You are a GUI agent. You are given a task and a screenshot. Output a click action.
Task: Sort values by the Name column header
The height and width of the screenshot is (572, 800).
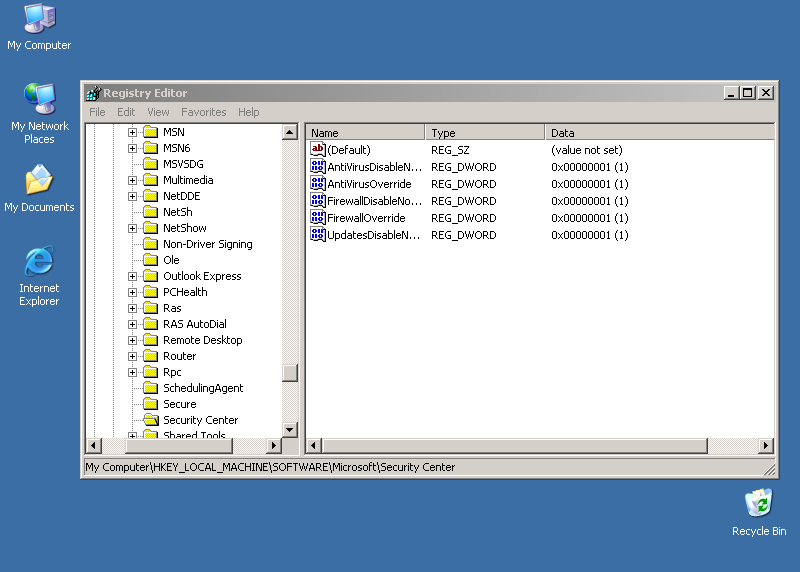(x=365, y=133)
